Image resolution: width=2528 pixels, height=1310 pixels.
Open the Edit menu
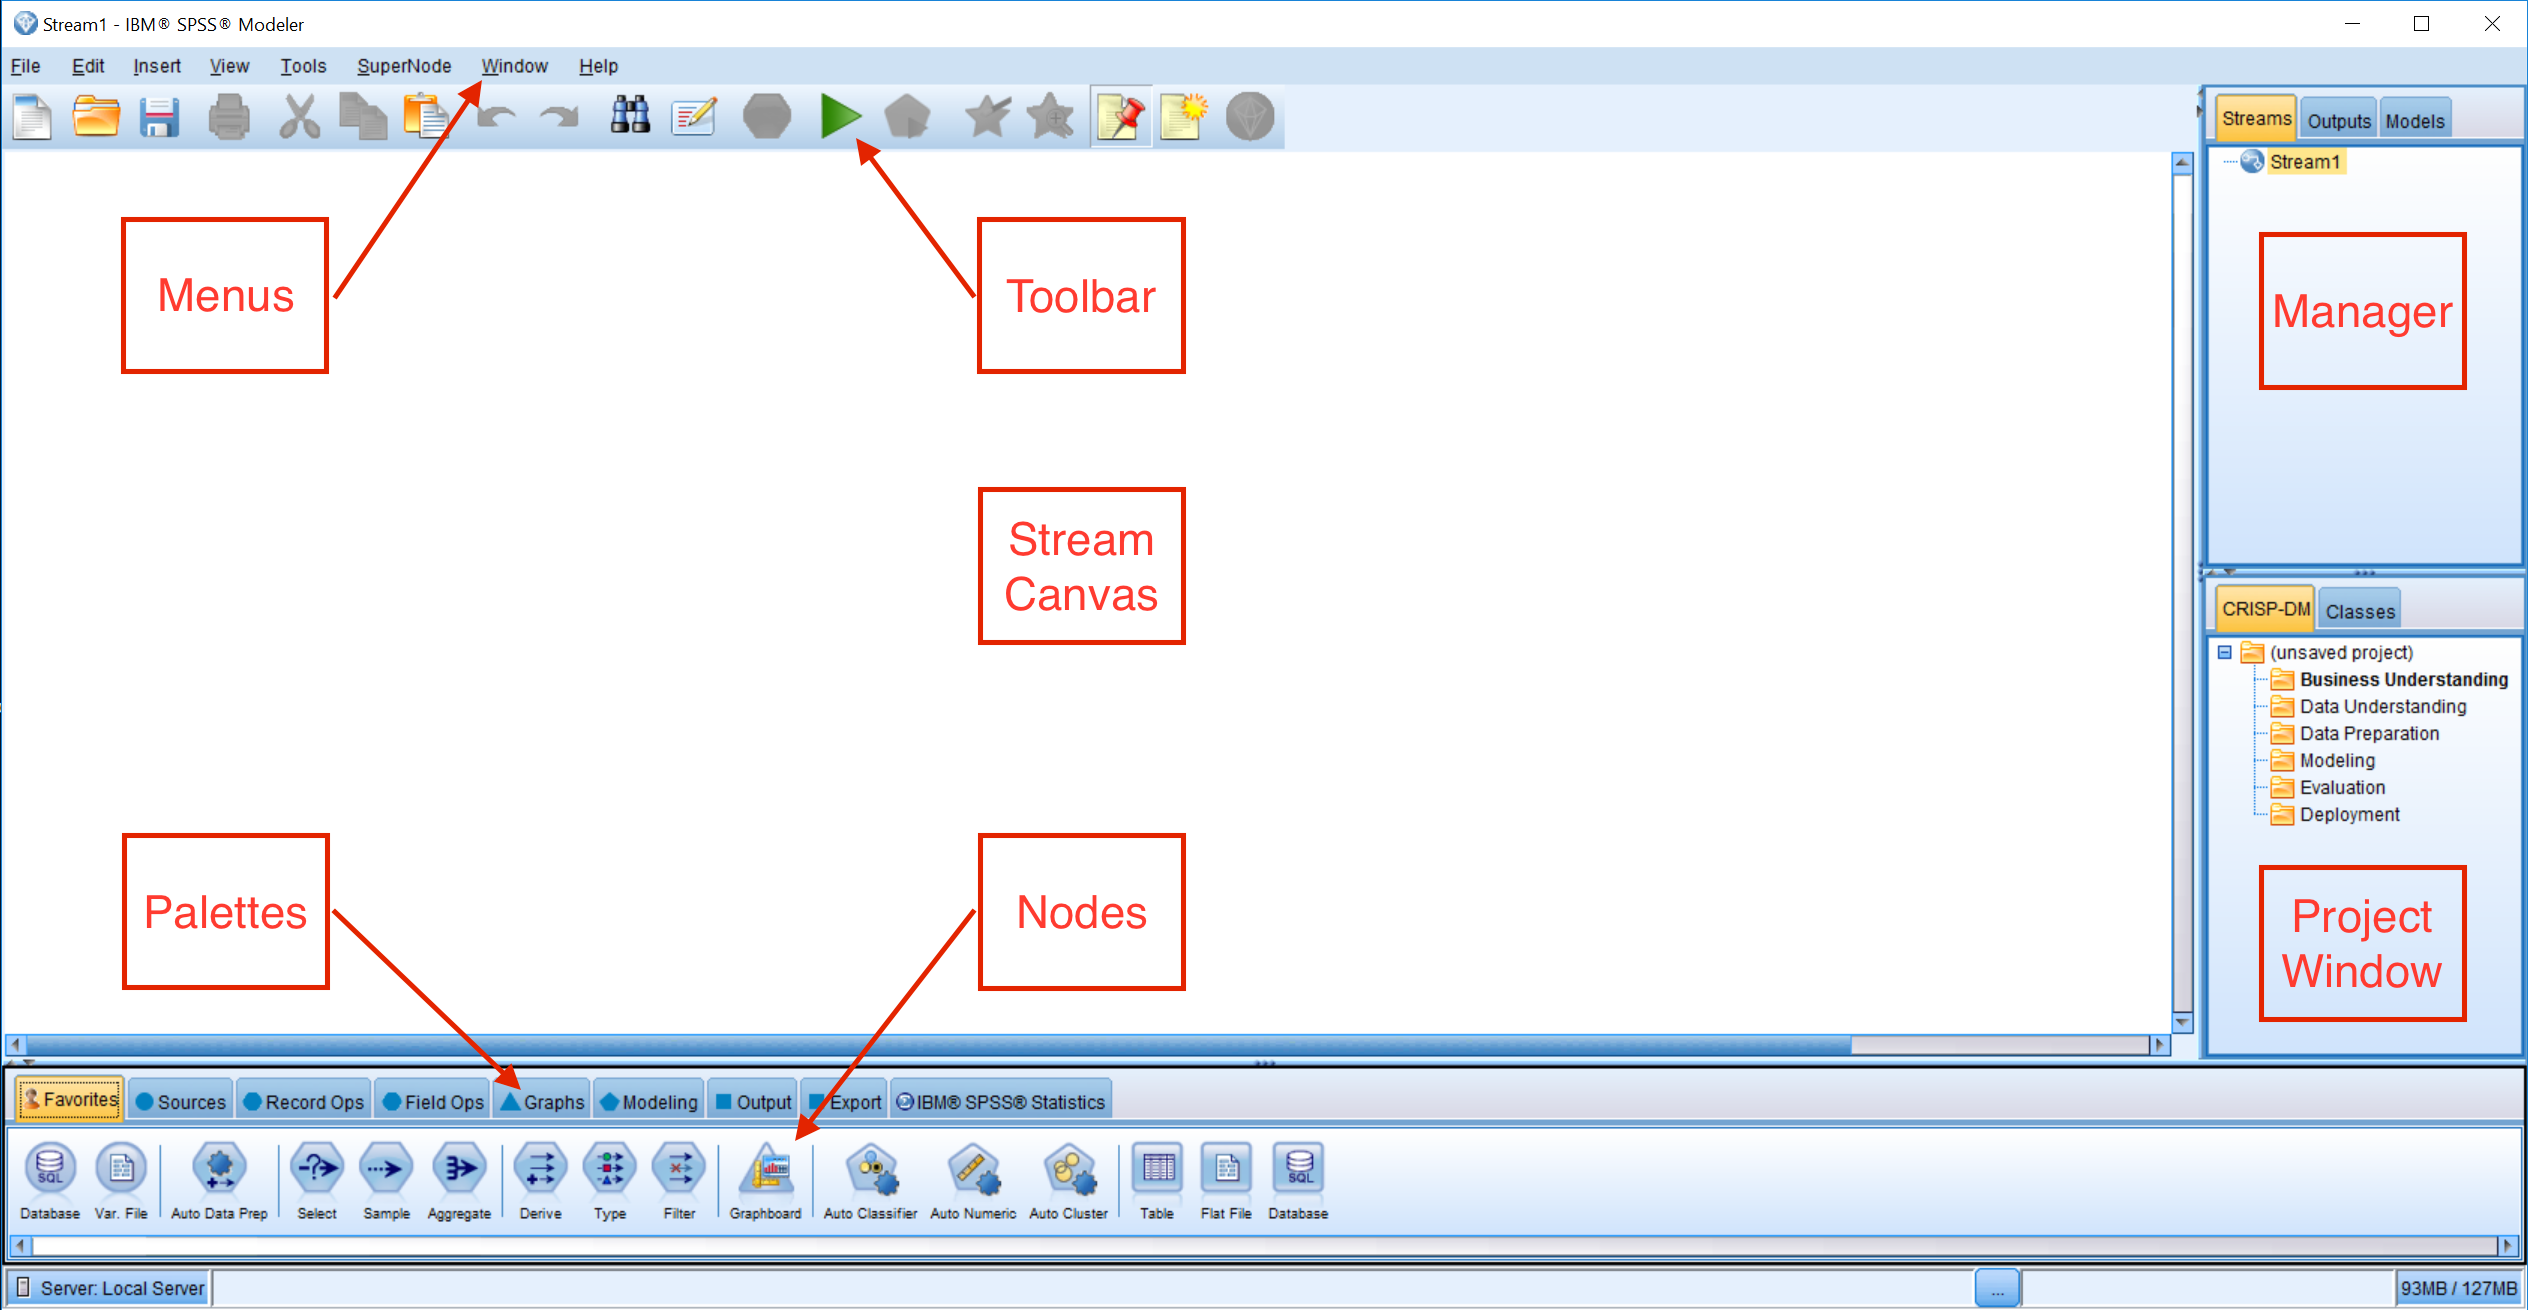point(88,66)
